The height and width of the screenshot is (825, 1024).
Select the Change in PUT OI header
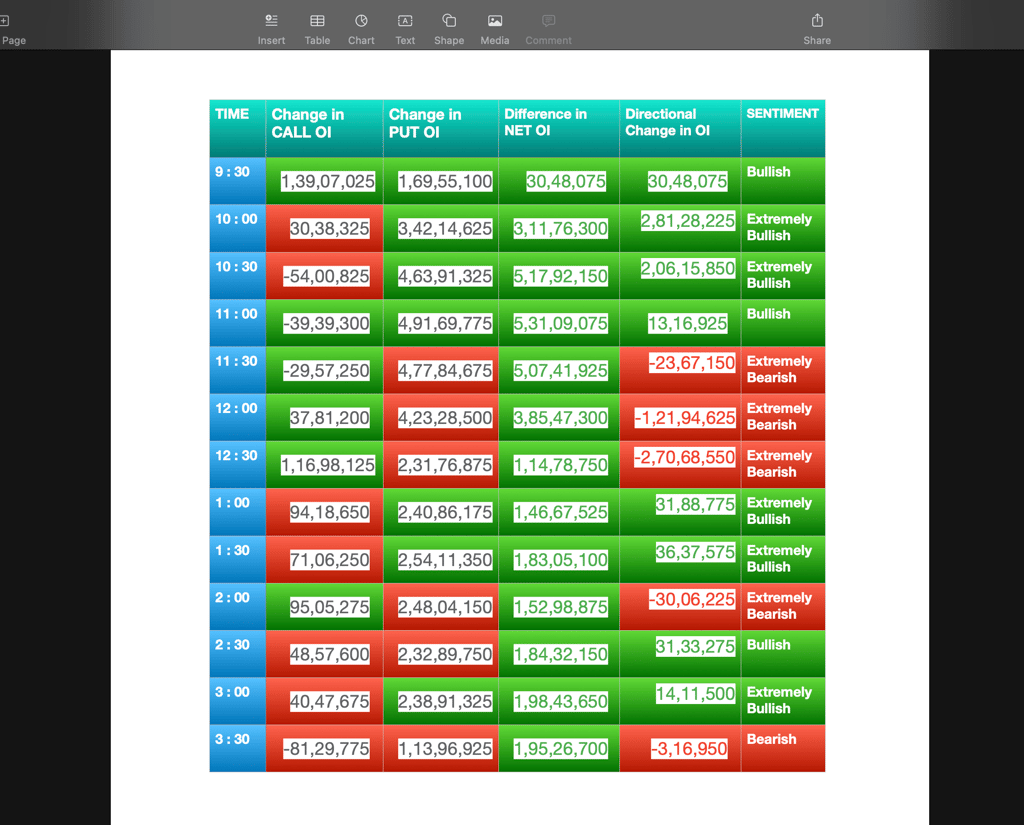tap(441, 129)
